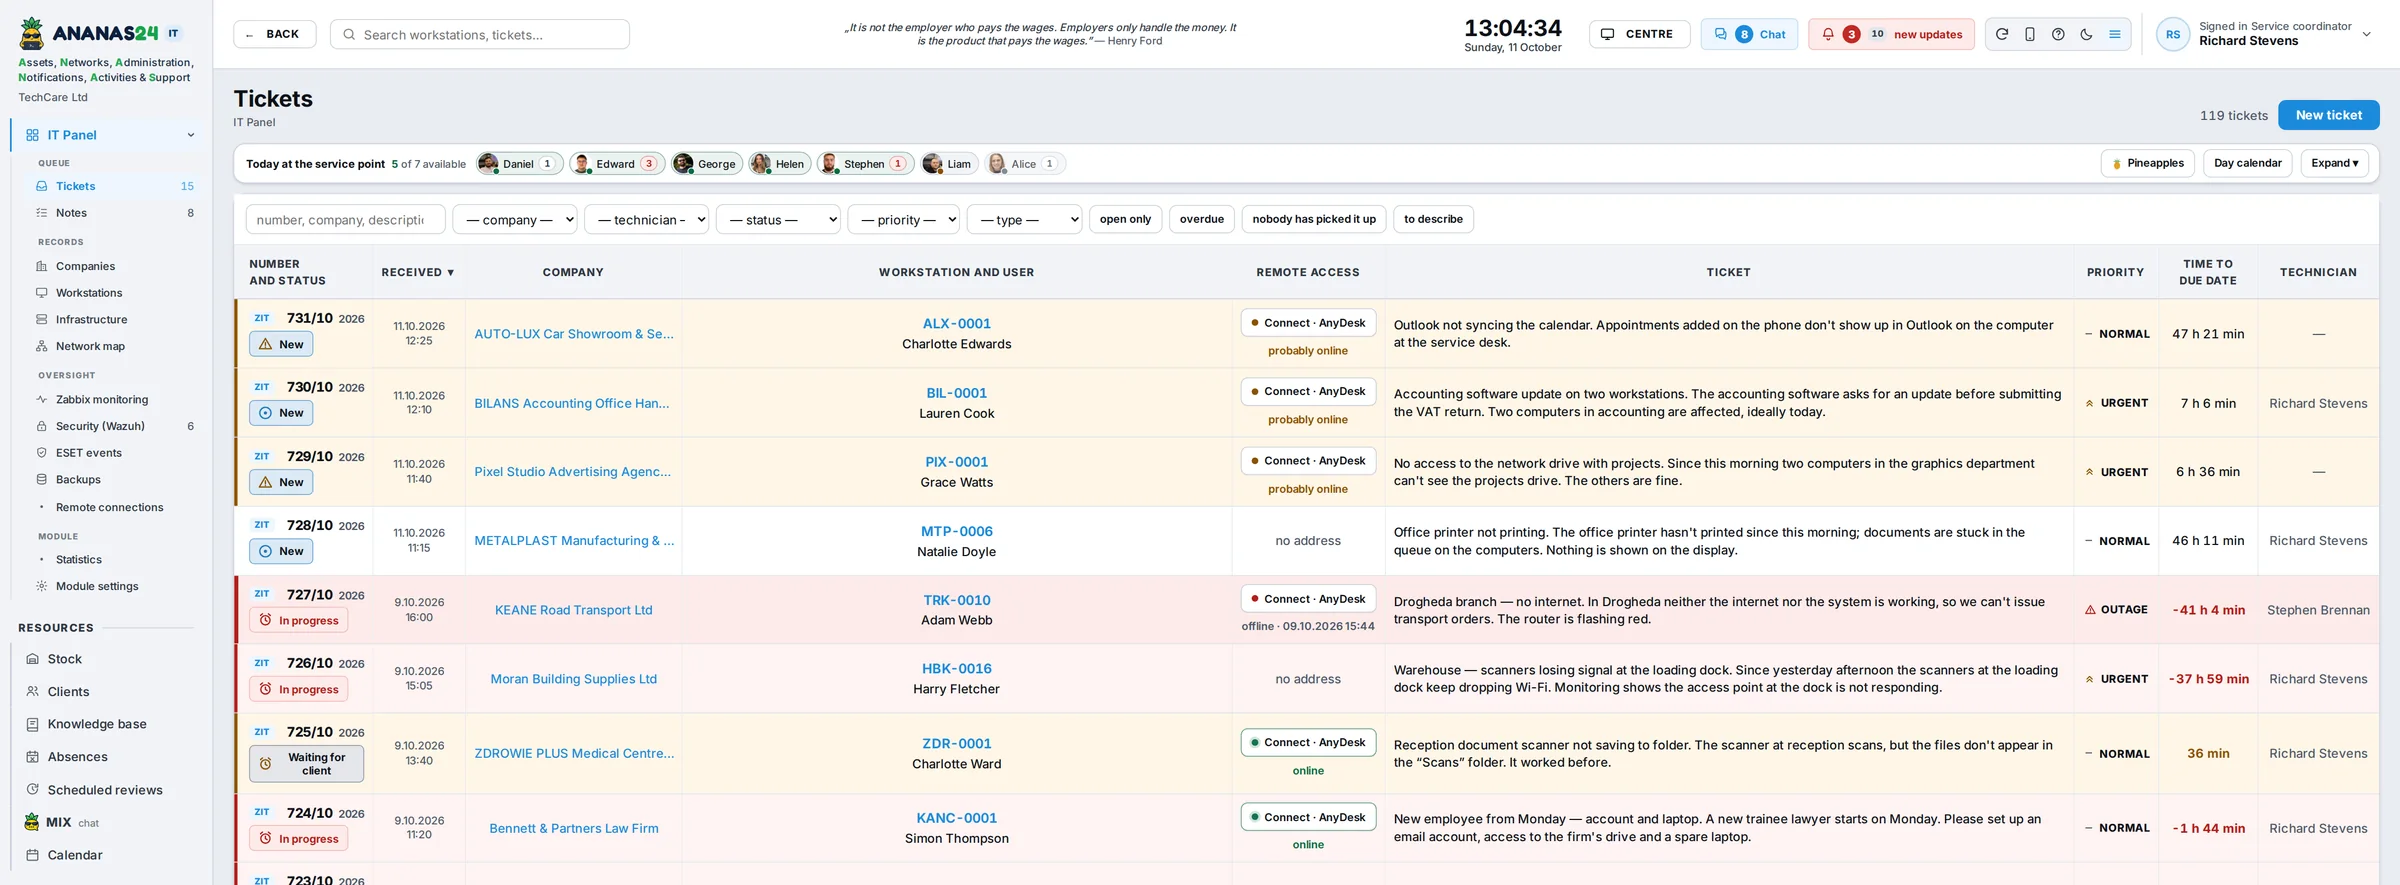Viewport: 2400px width, 885px height.
Task: Open the status filter dropdown
Action: pyautogui.click(x=778, y=219)
